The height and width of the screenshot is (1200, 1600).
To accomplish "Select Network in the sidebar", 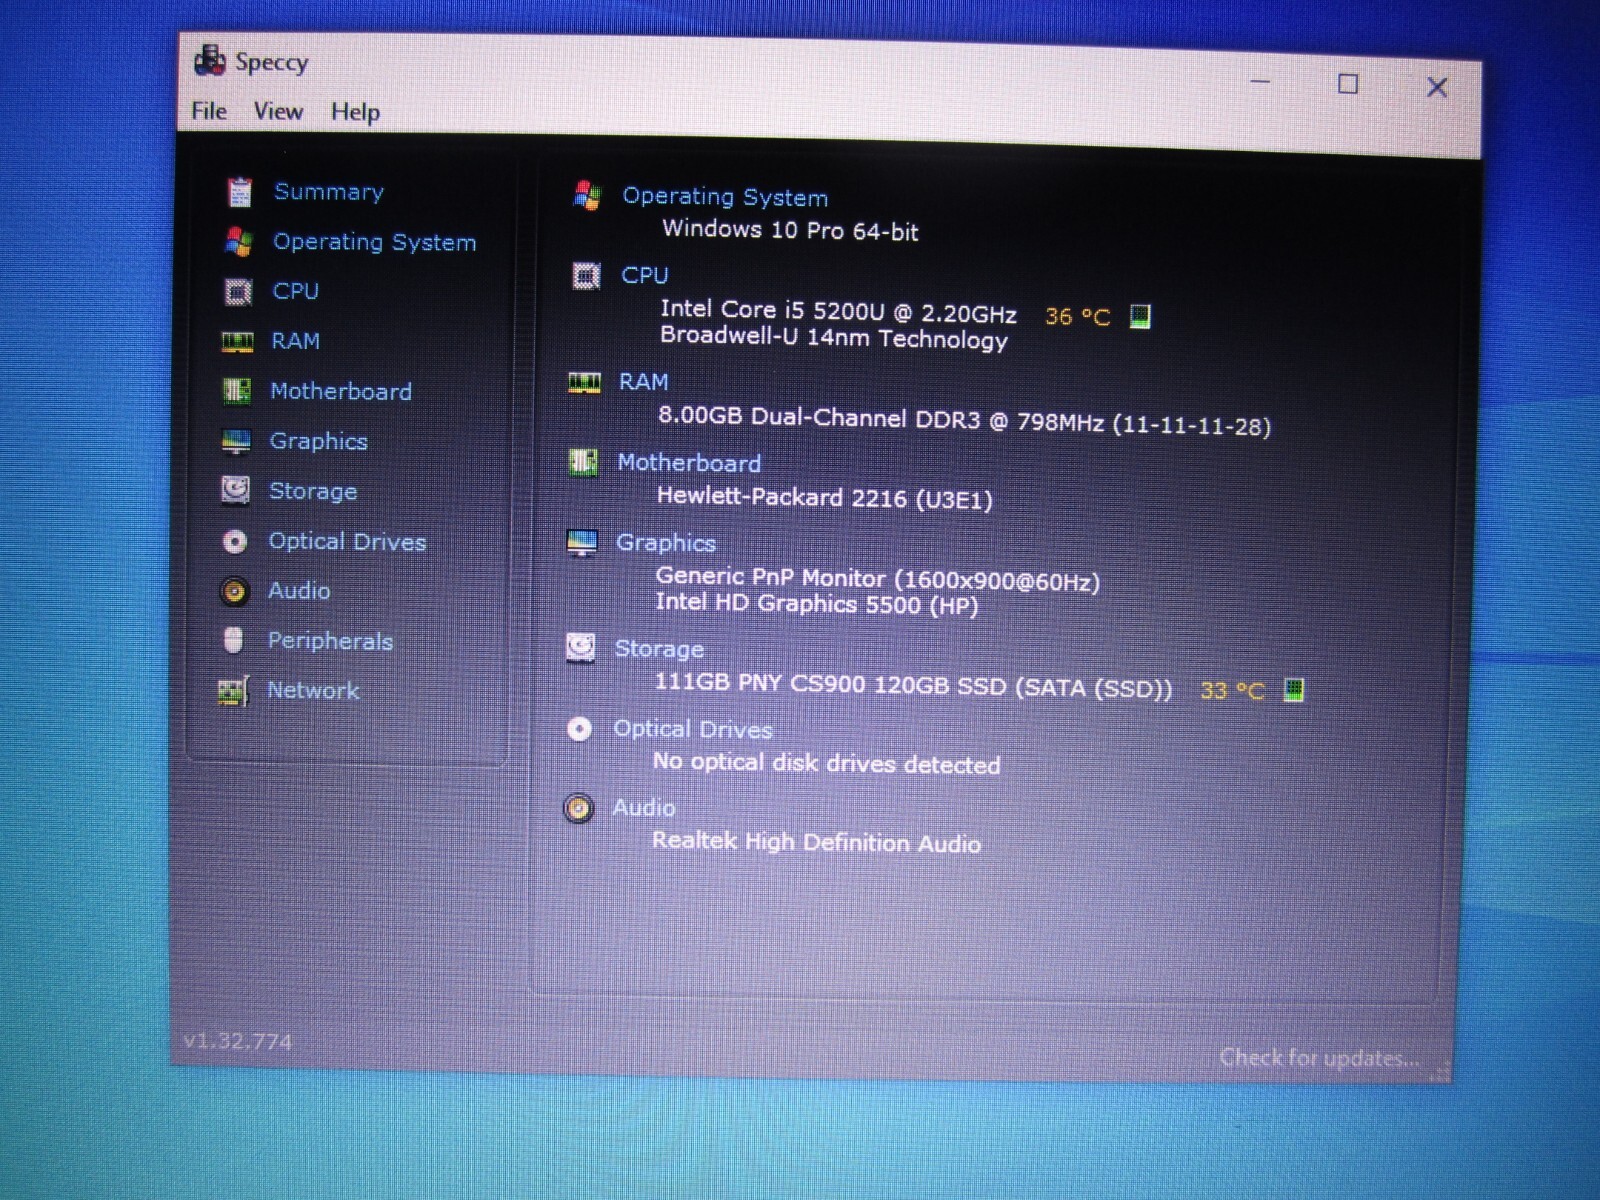I will [x=313, y=690].
